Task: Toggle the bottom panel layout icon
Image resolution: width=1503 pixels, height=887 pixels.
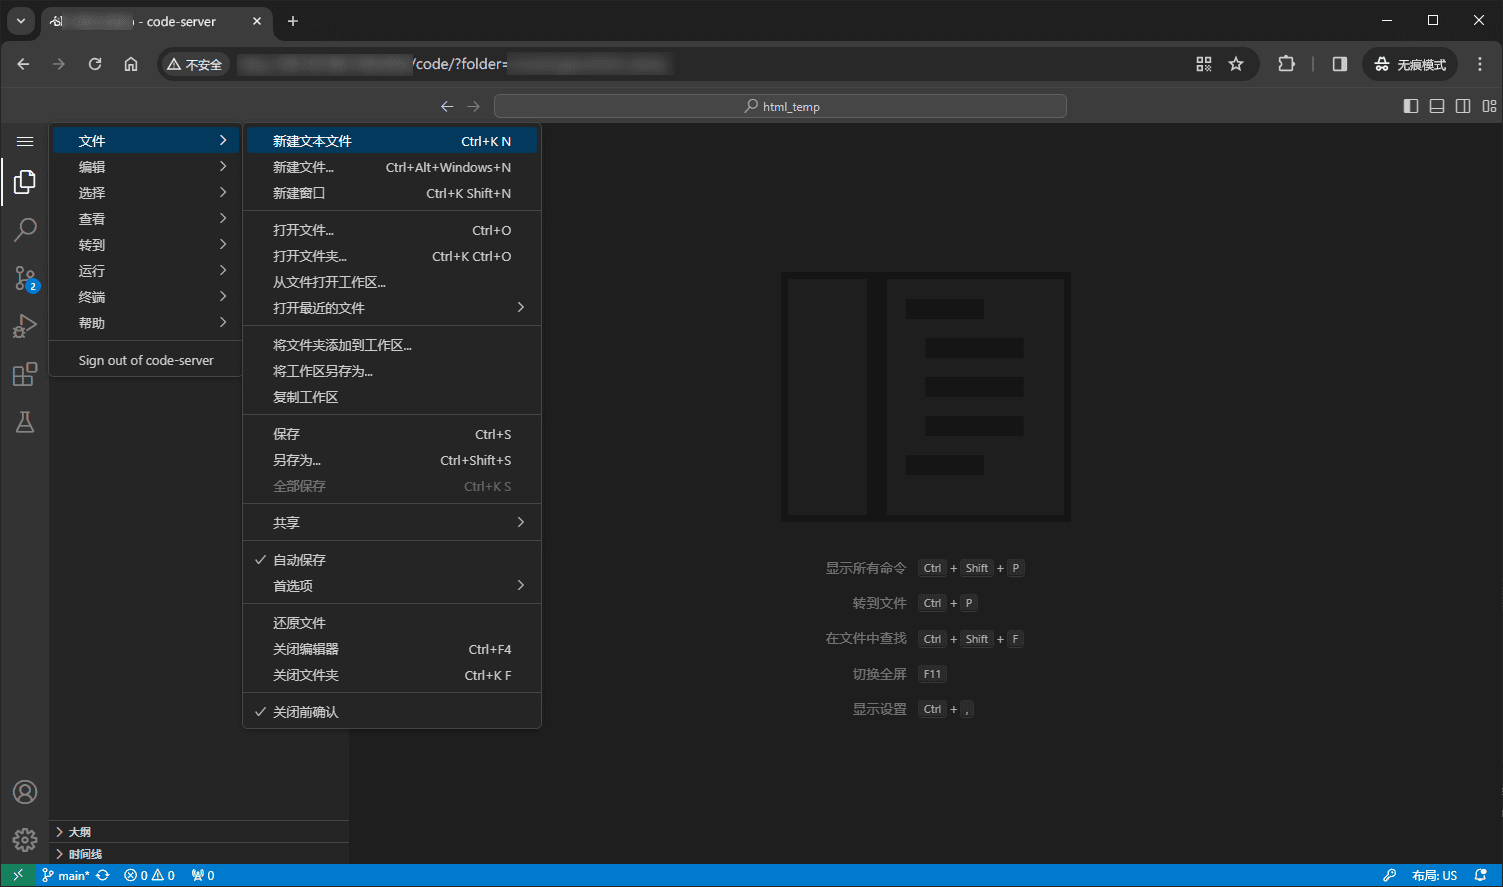Action: point(1437,106)
